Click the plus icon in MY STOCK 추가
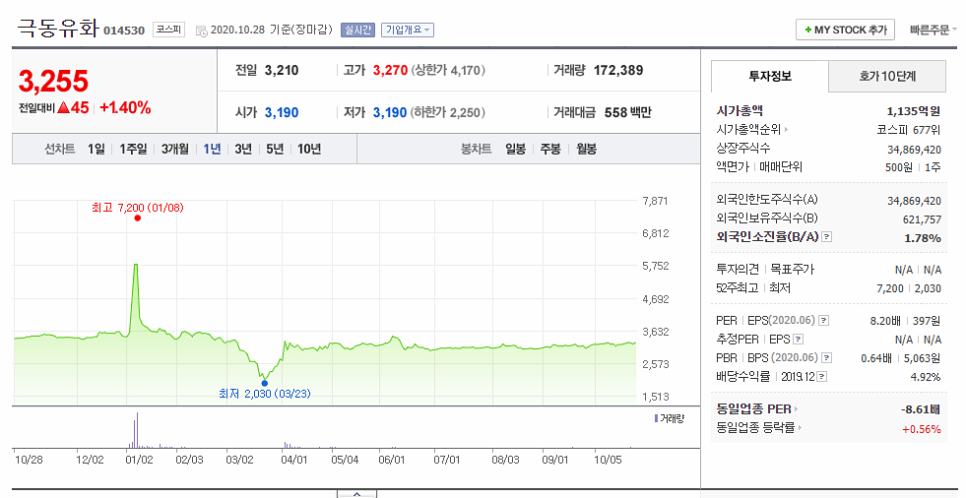The height and width of the screenshot is (498, 966). pos(808,30)
